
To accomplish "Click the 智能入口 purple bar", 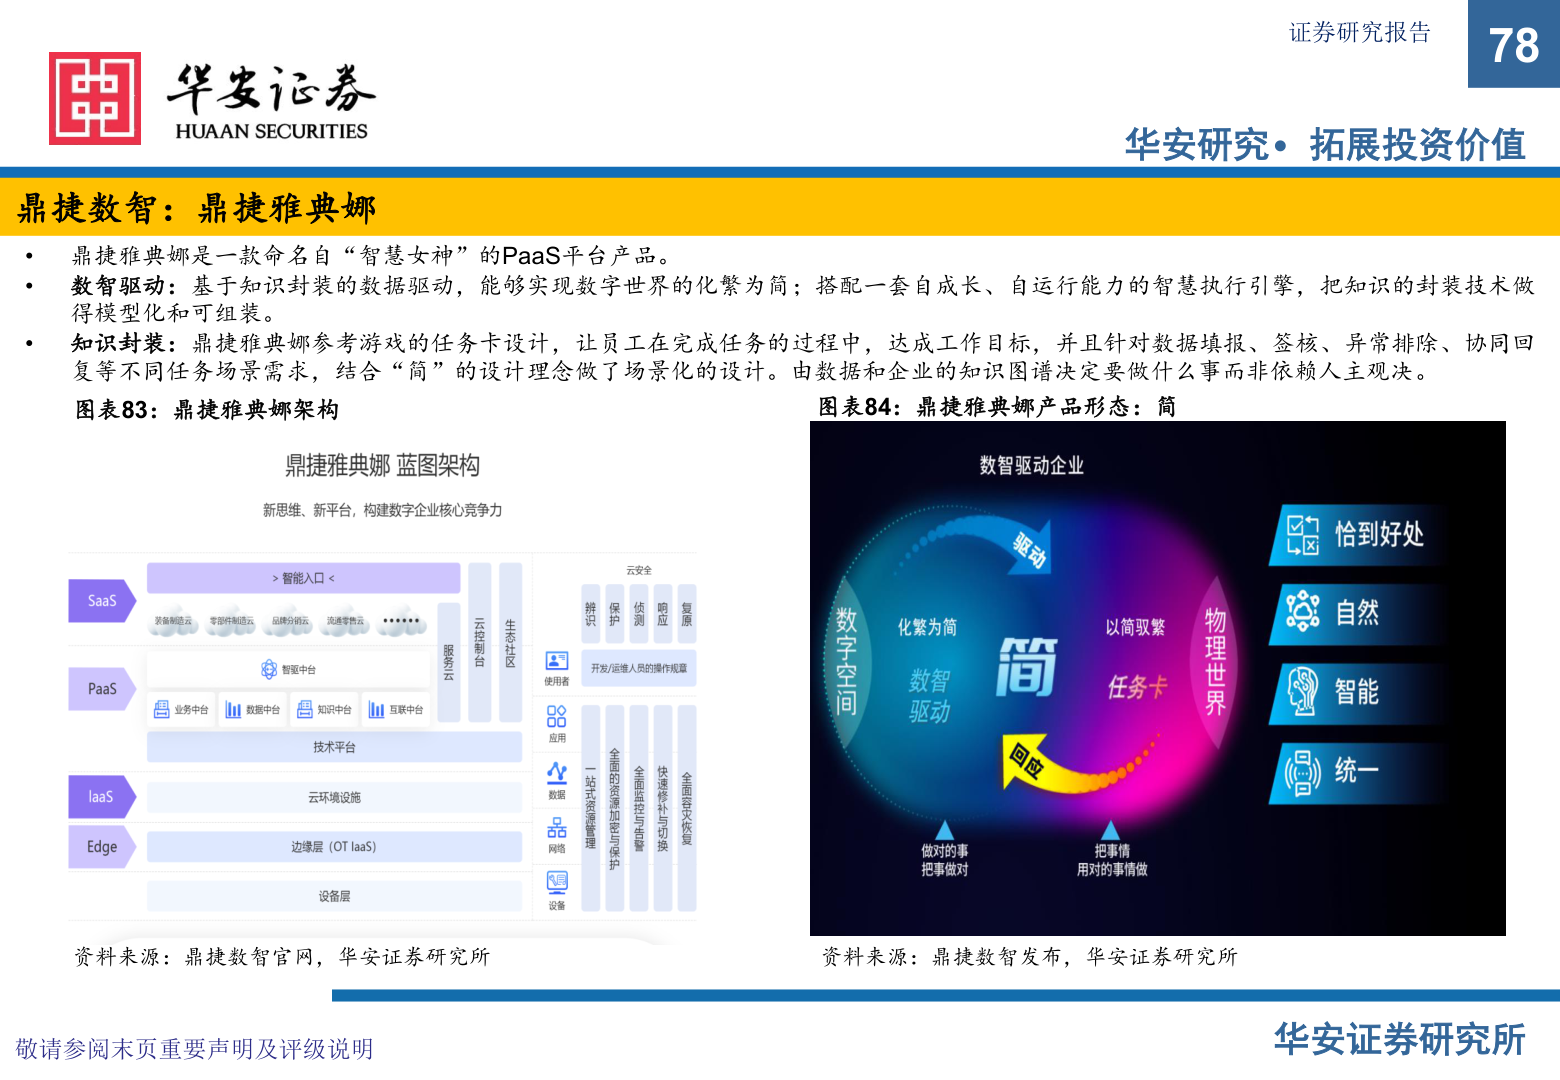I will click(x=304, y=578).
